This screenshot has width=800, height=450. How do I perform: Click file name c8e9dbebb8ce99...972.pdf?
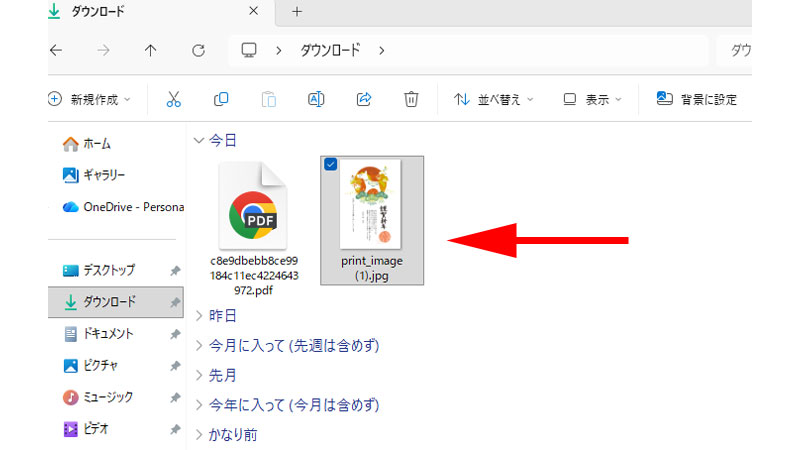click(254, 276)
